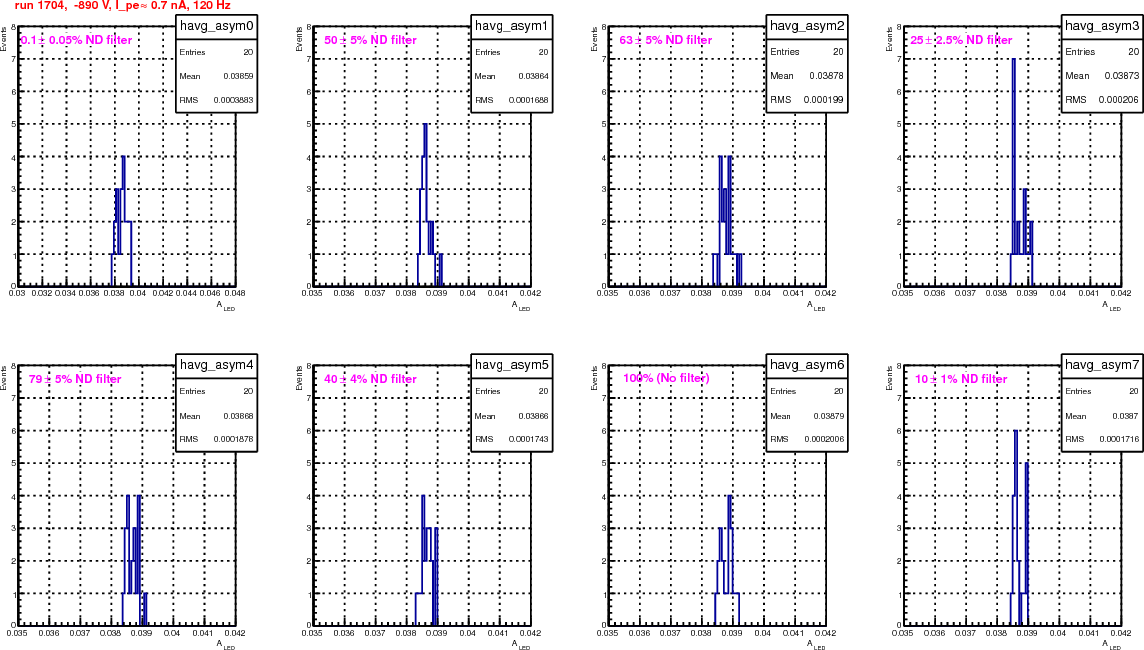The image size is (1144, 650).
Task: Click the RMS value 0.000199
Action: click(824, 100)
